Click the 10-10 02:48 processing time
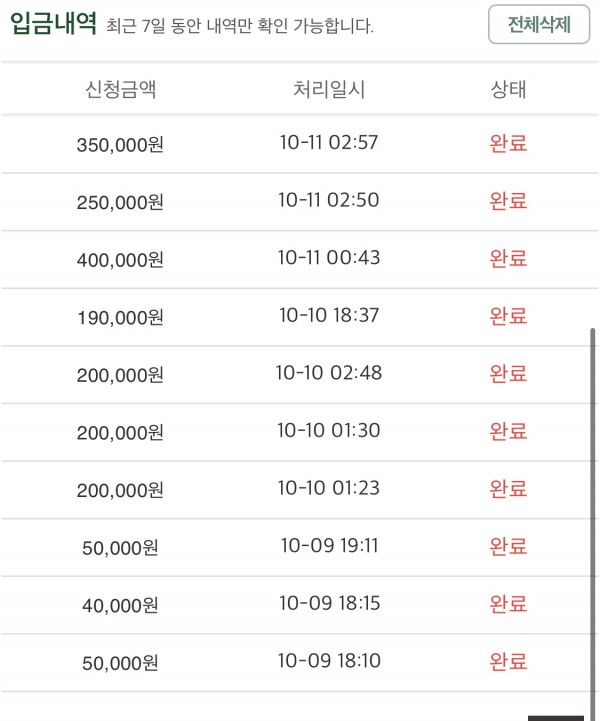 pos(329,373)
